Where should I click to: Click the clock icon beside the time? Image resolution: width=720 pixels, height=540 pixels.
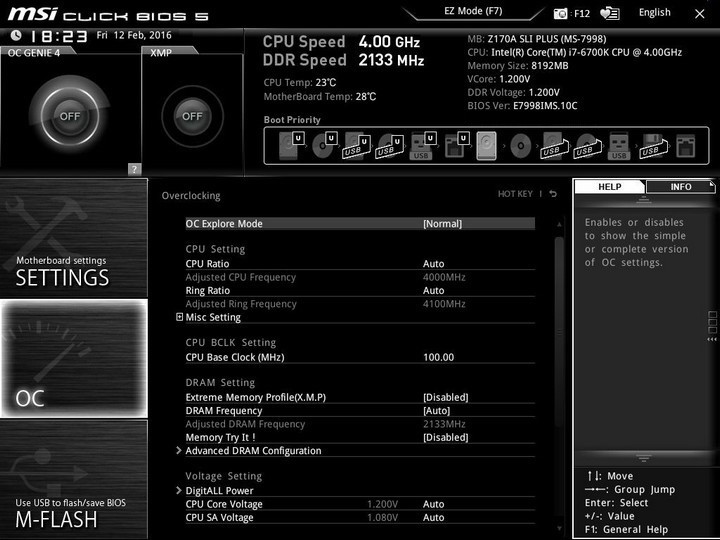(x=16, y=35)
